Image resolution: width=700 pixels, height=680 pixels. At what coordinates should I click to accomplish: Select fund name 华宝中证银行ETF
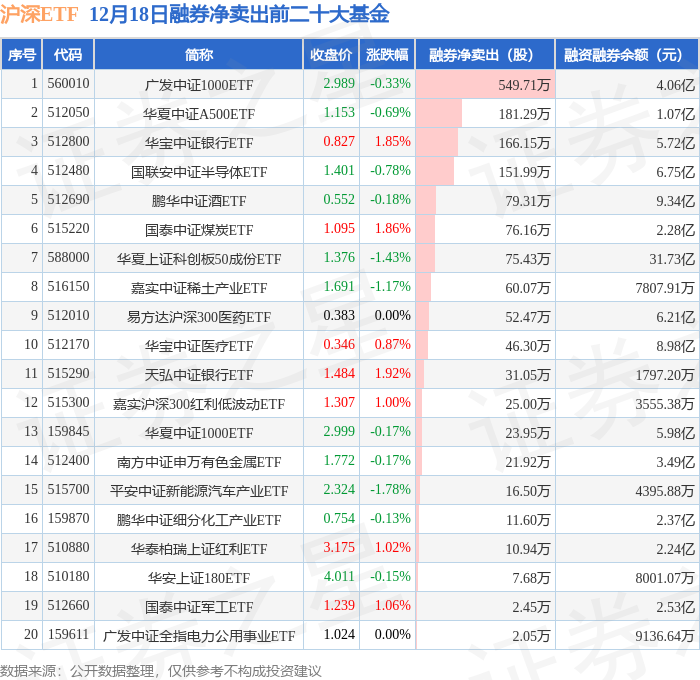199,143
